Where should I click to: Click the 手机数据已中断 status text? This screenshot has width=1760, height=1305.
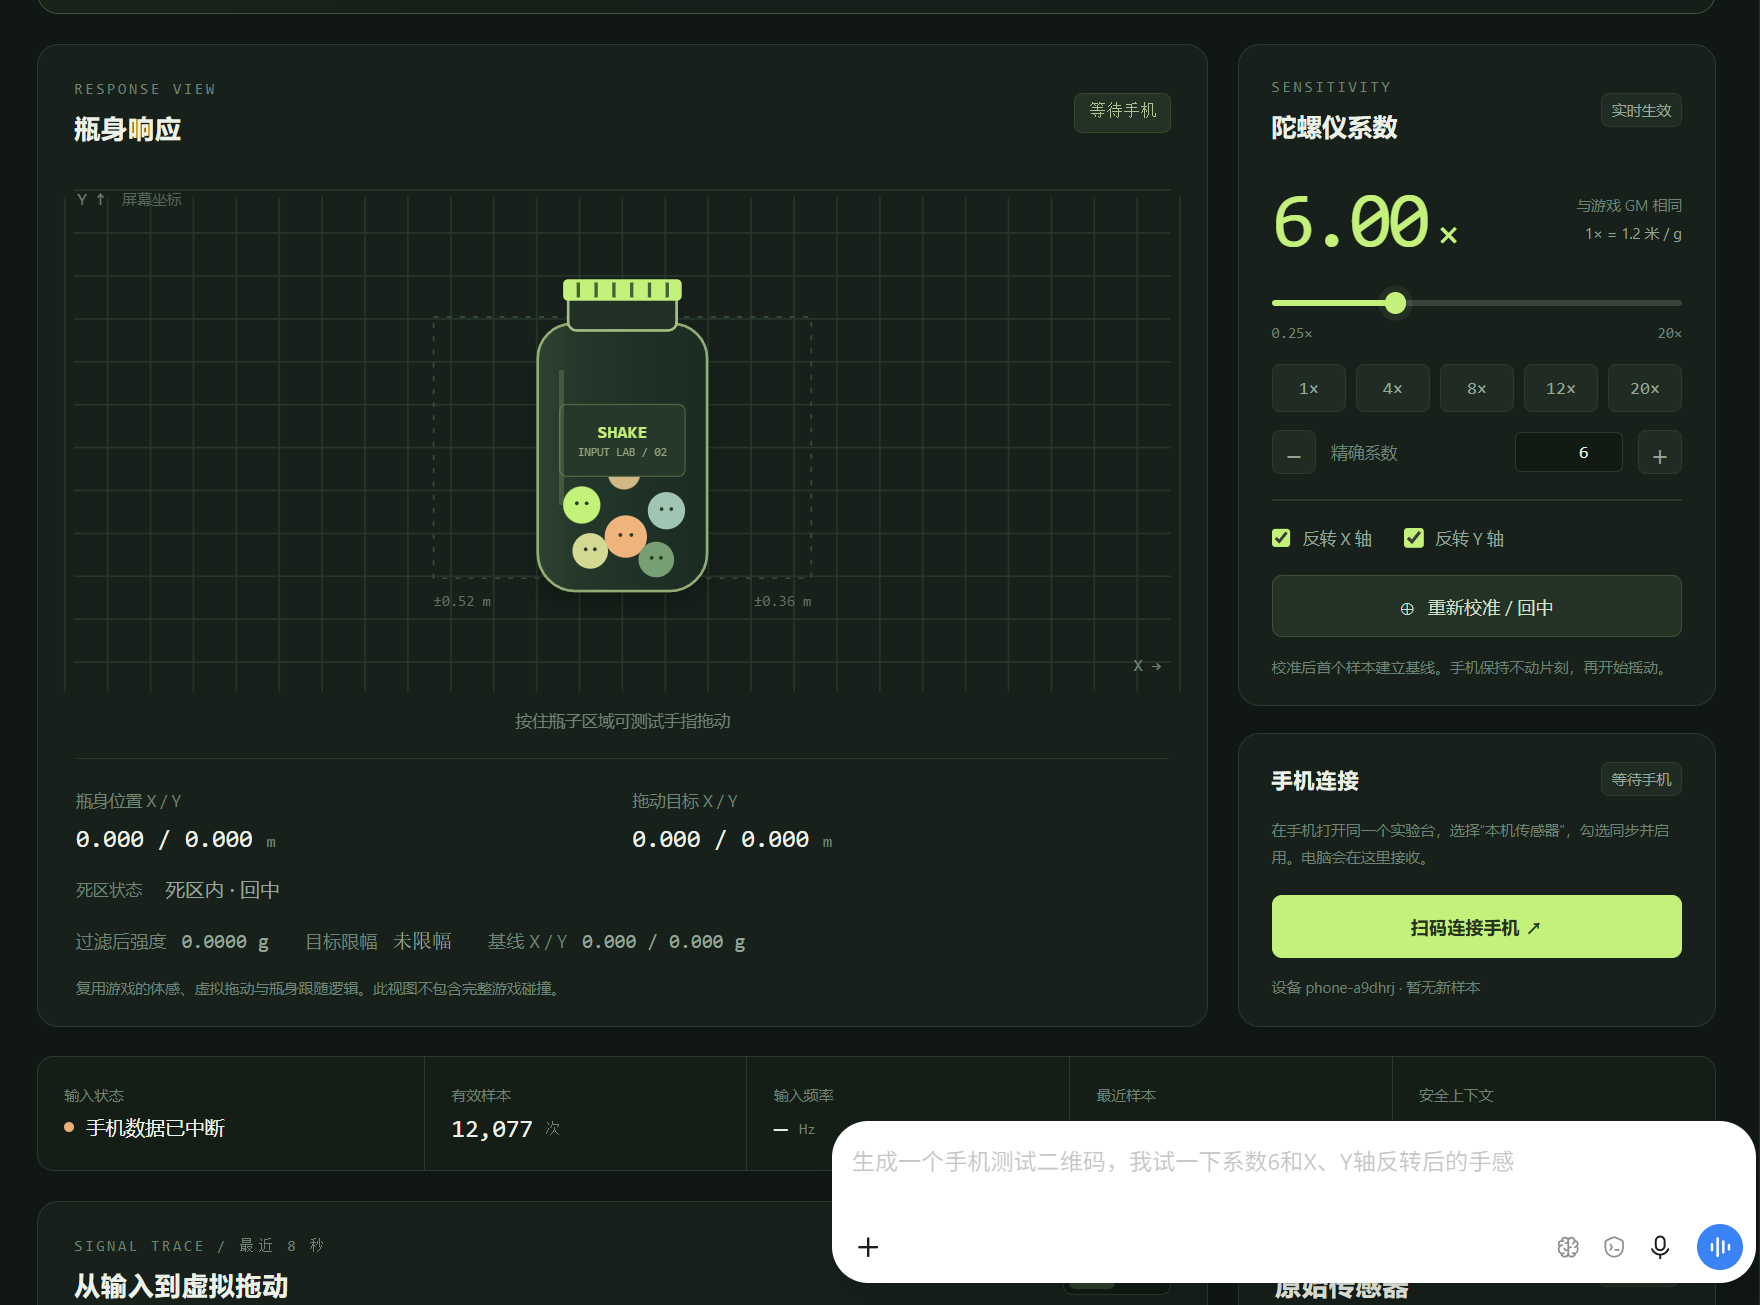(x=155, y=1128)
